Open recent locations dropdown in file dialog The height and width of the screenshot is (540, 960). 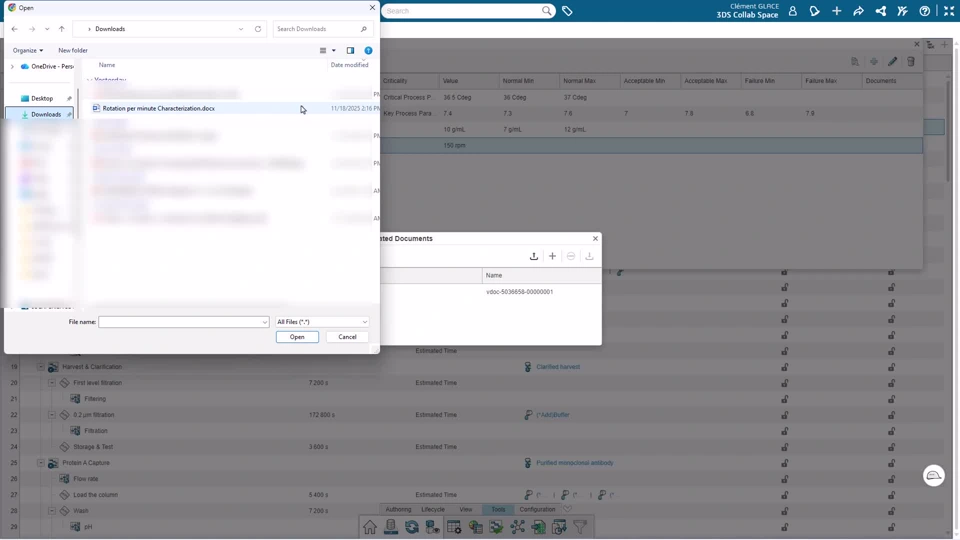(x=47, y=29)
